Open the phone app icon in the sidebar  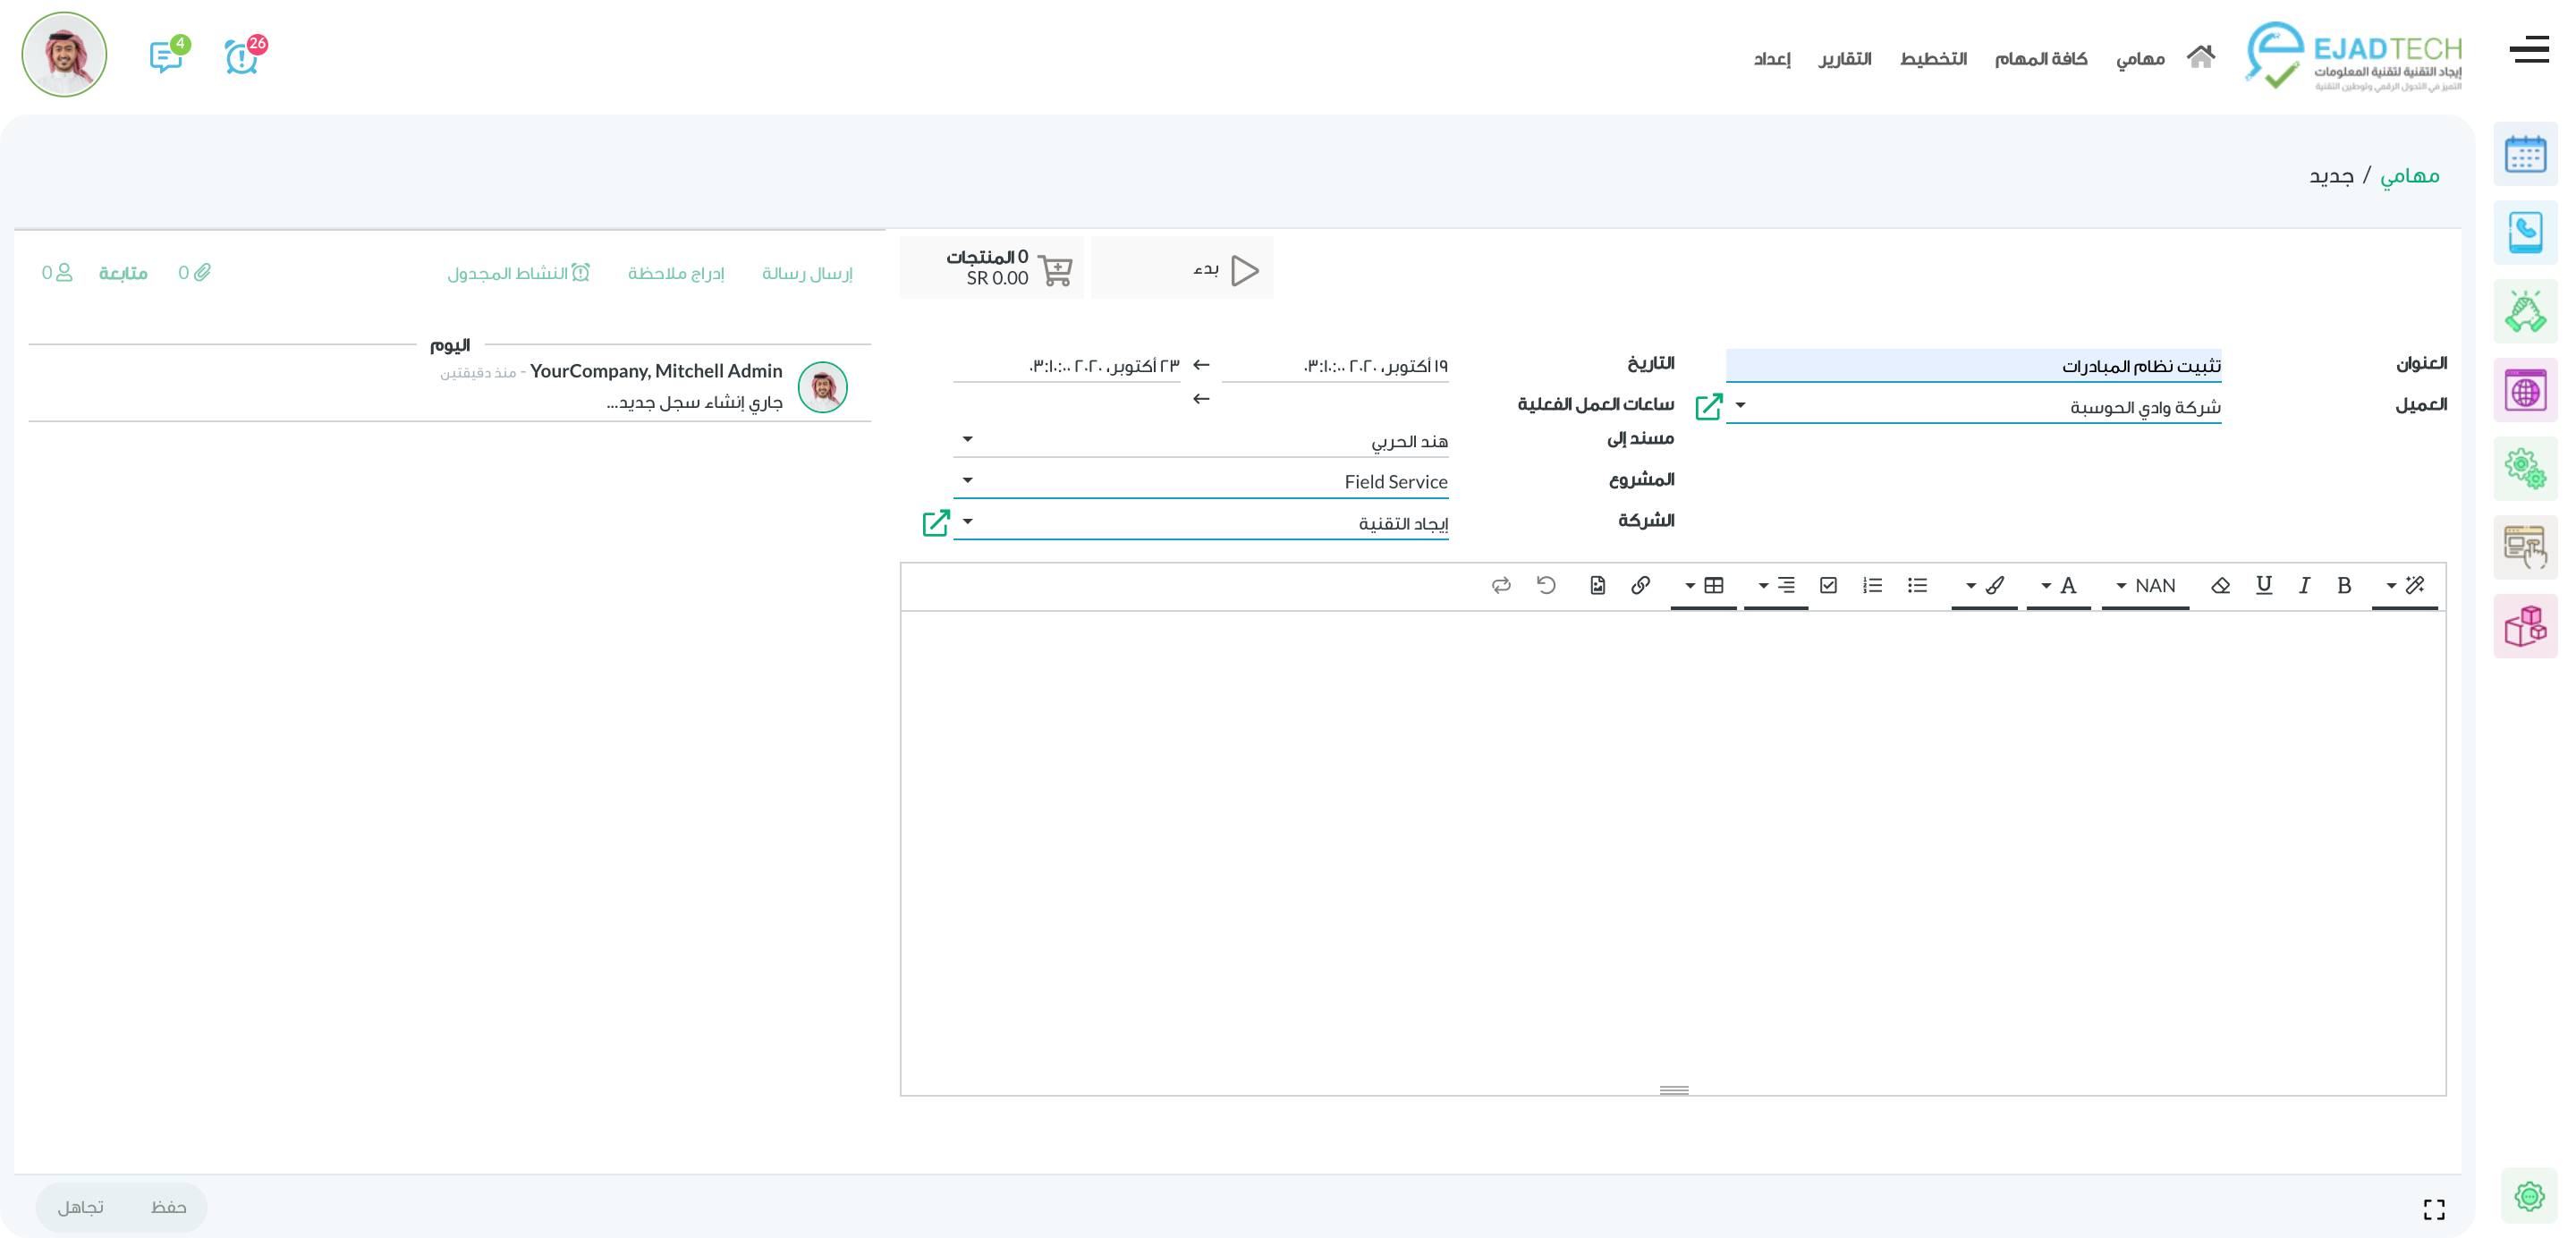pyautogui.click(x=2524, y=233)
